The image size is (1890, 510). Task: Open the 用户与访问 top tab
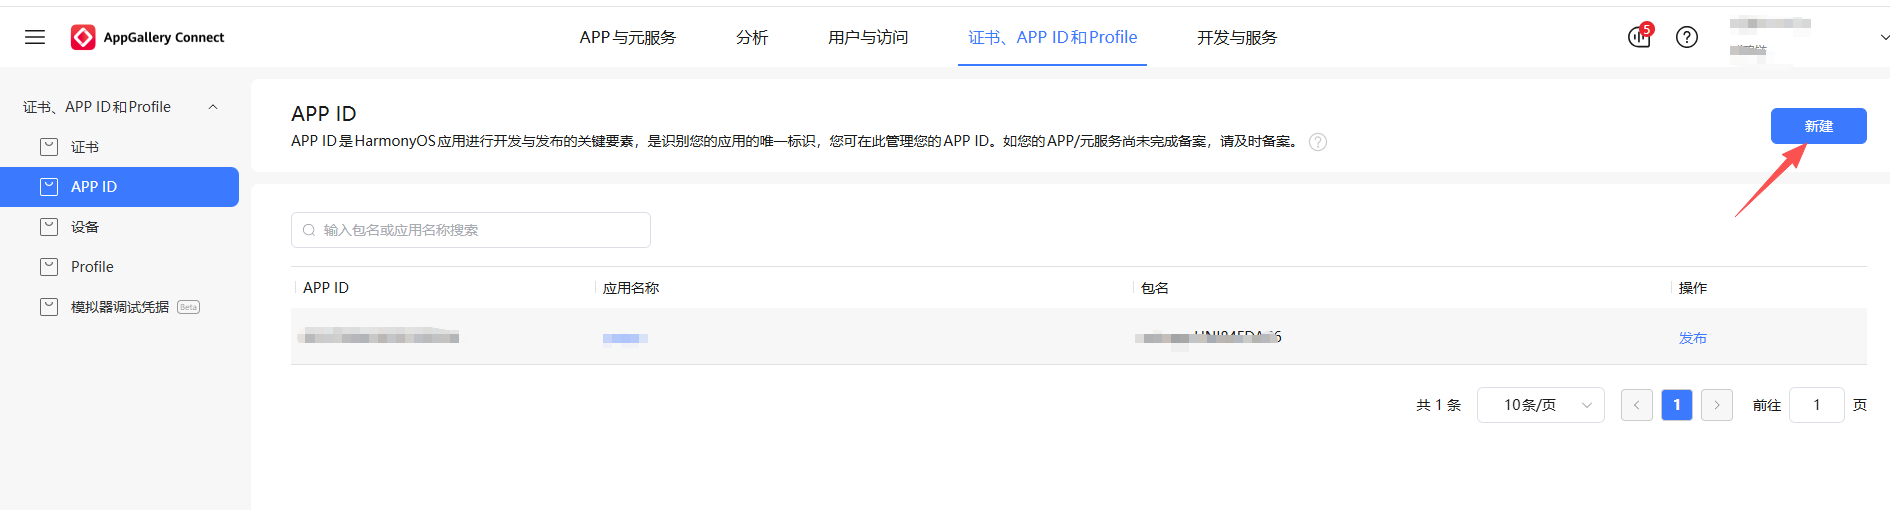(x=868, y=37)
